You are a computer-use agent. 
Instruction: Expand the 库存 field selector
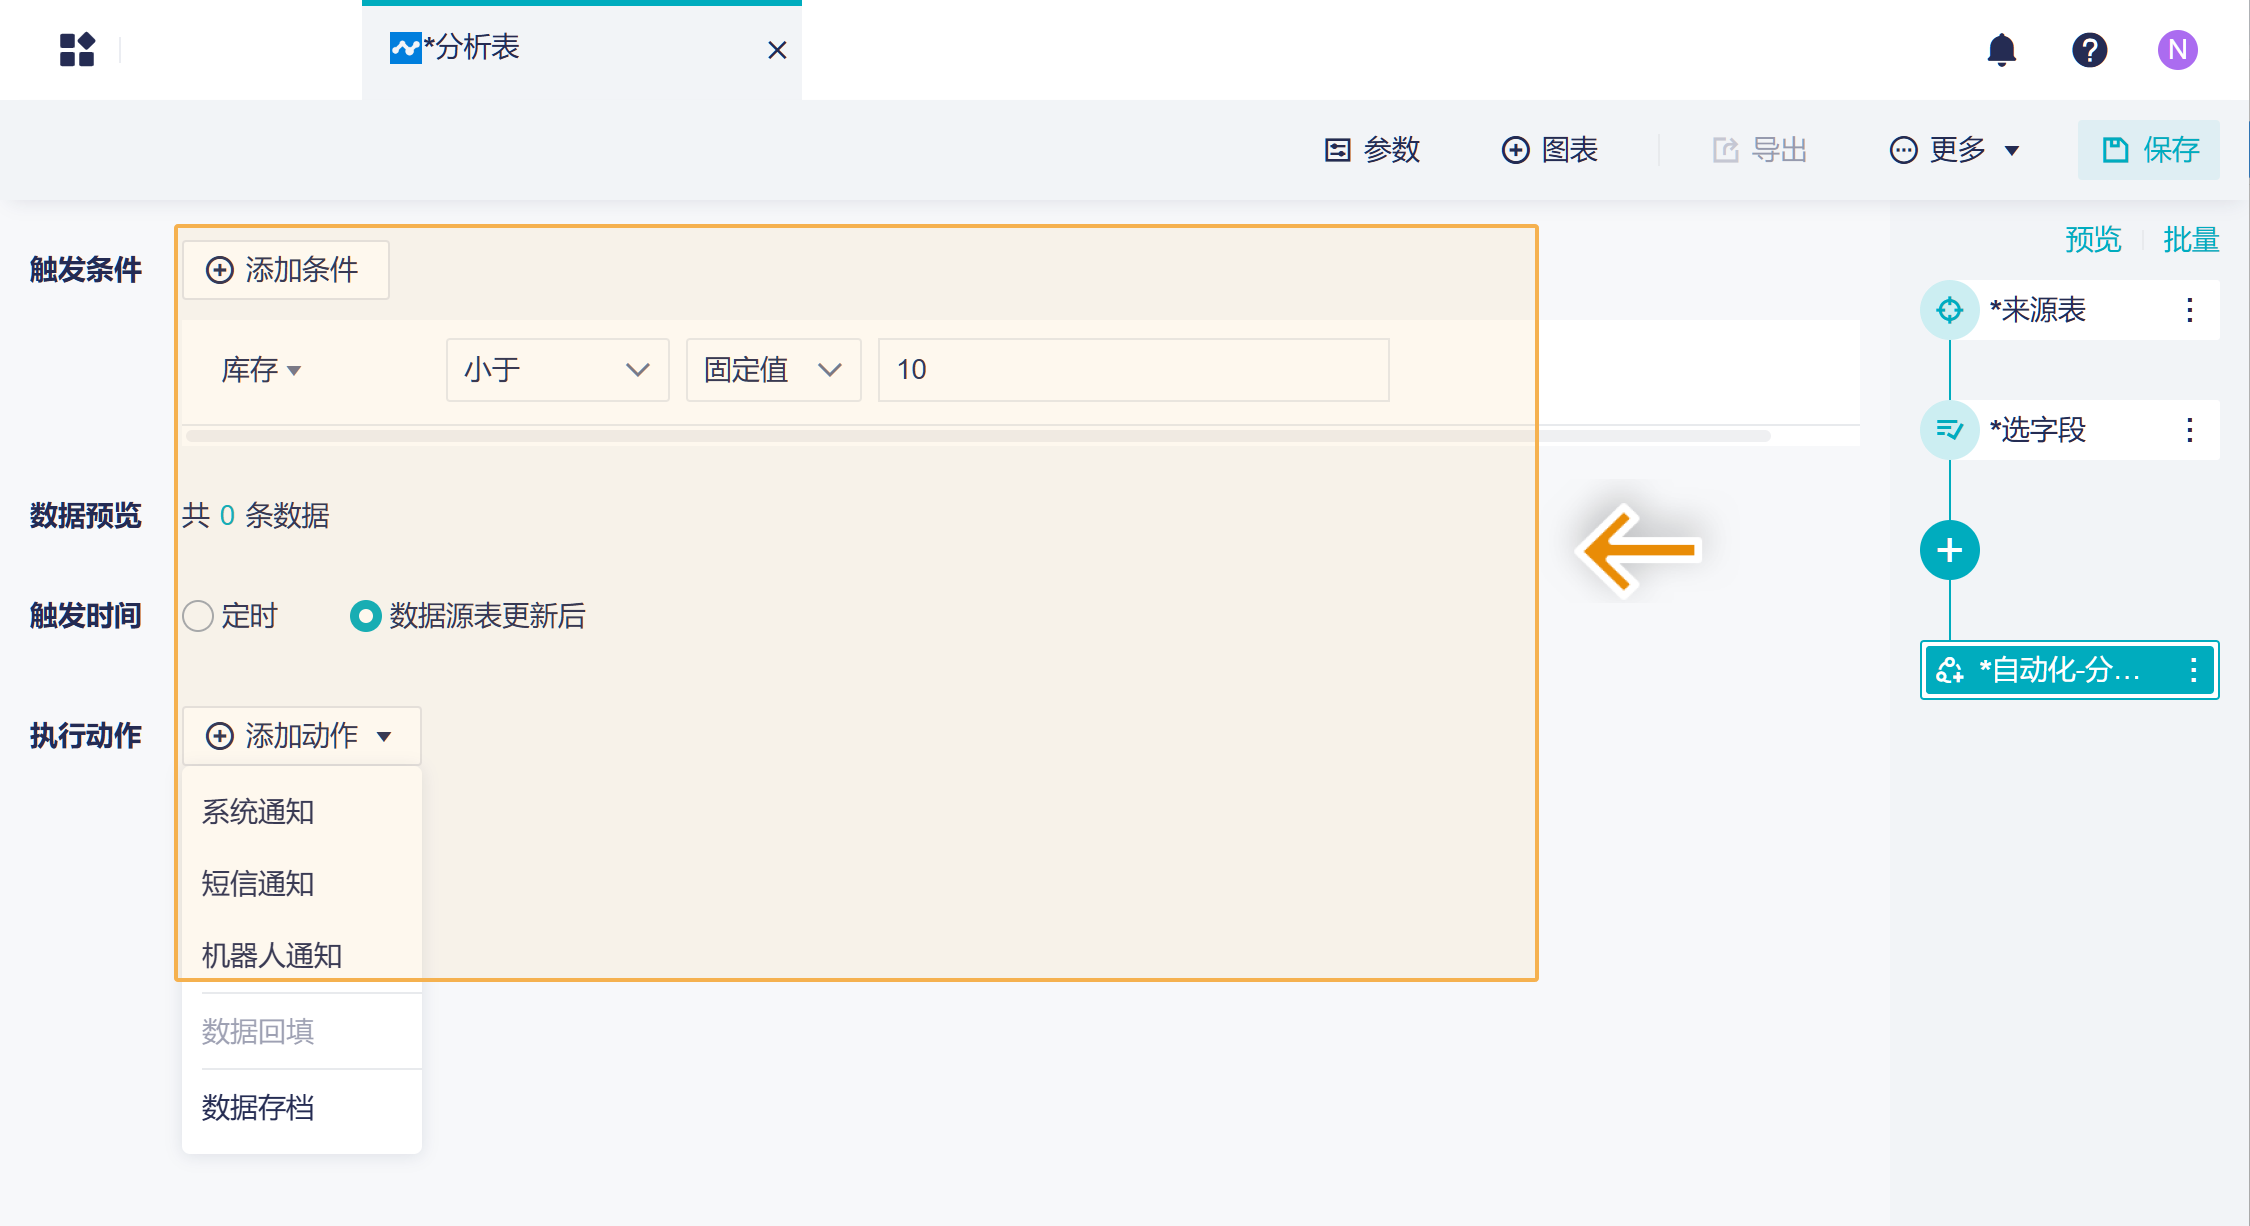261,370
